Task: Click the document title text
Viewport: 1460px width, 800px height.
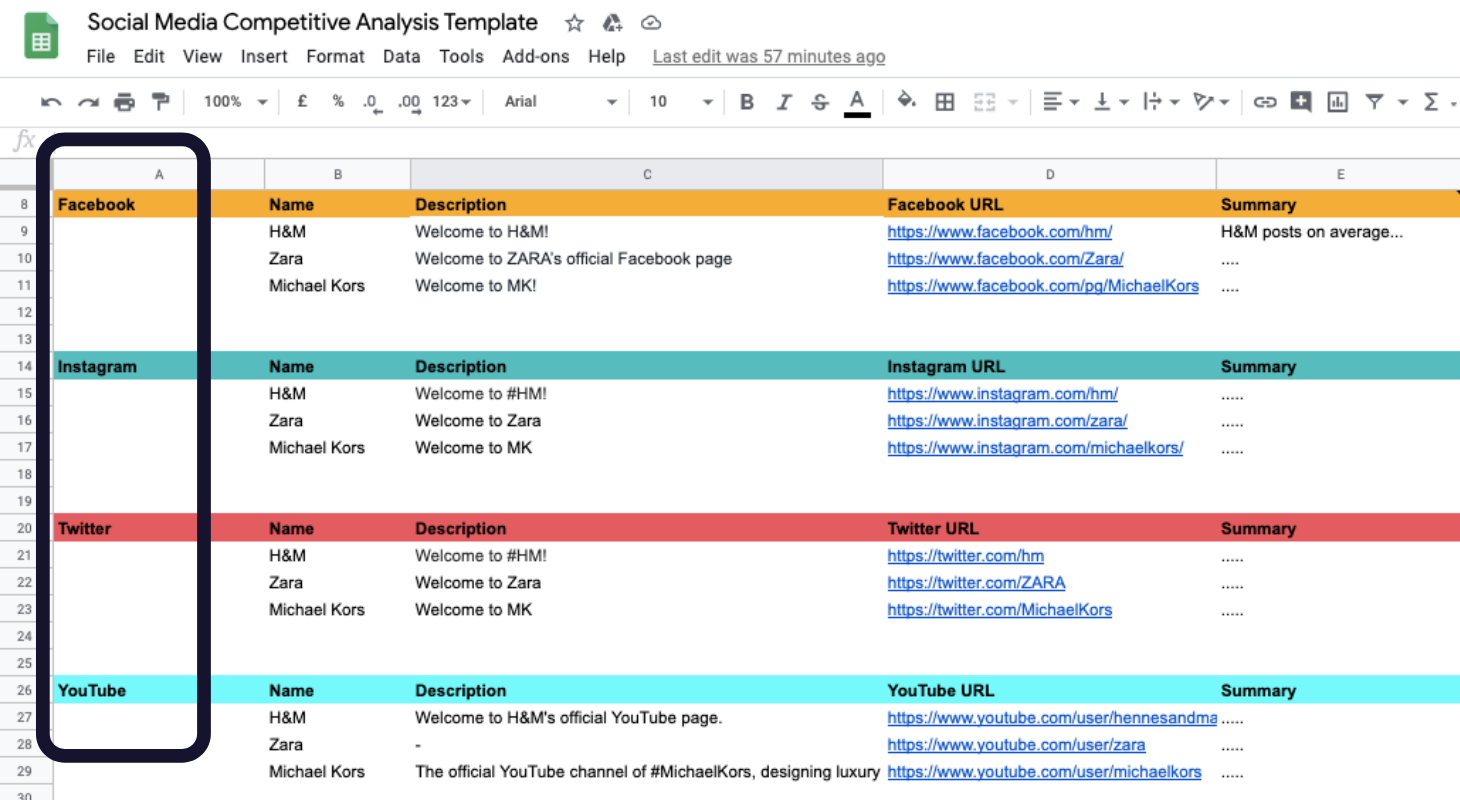Action: click(x=313, y=22)
